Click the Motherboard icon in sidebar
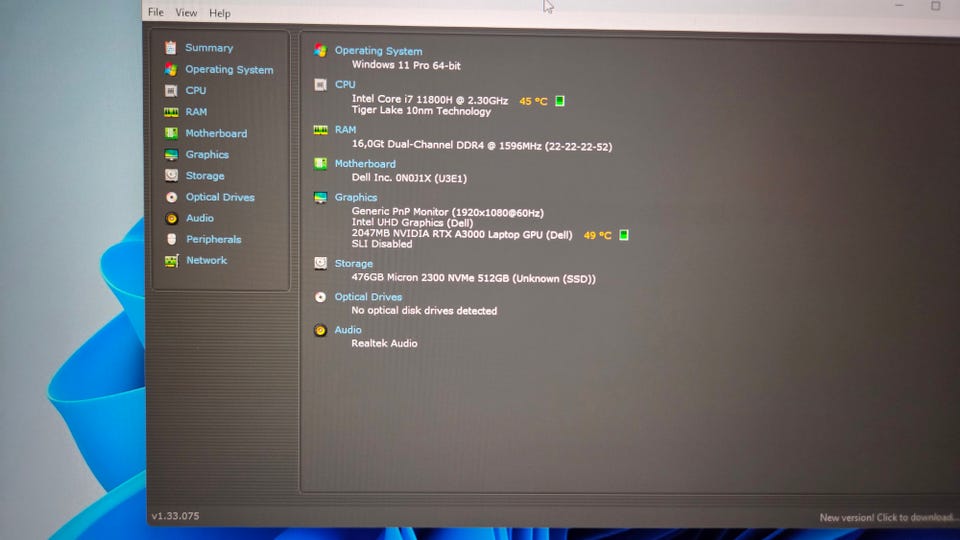960x540 pixels. click(171, 133)
